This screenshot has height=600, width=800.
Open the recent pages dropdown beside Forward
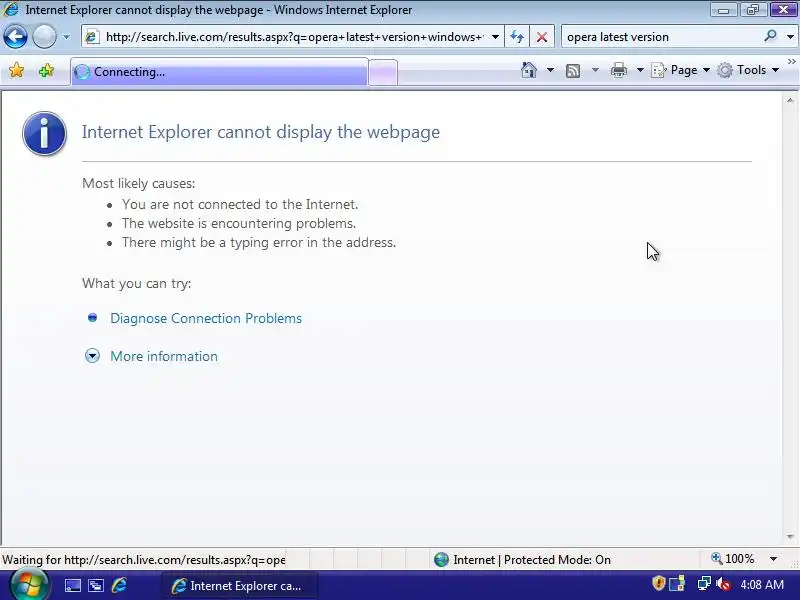coord(66,37)
